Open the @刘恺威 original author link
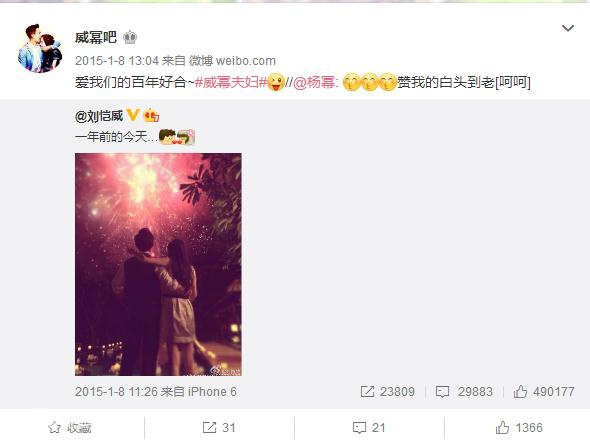The height and width of the screenshot is (444, 590). point(99,116)
